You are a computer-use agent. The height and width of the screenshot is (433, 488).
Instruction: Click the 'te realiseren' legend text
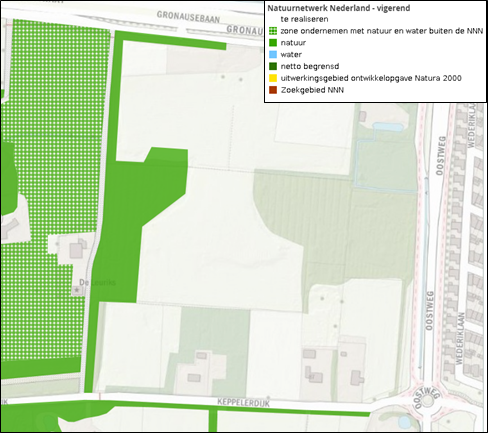[304, 19]
